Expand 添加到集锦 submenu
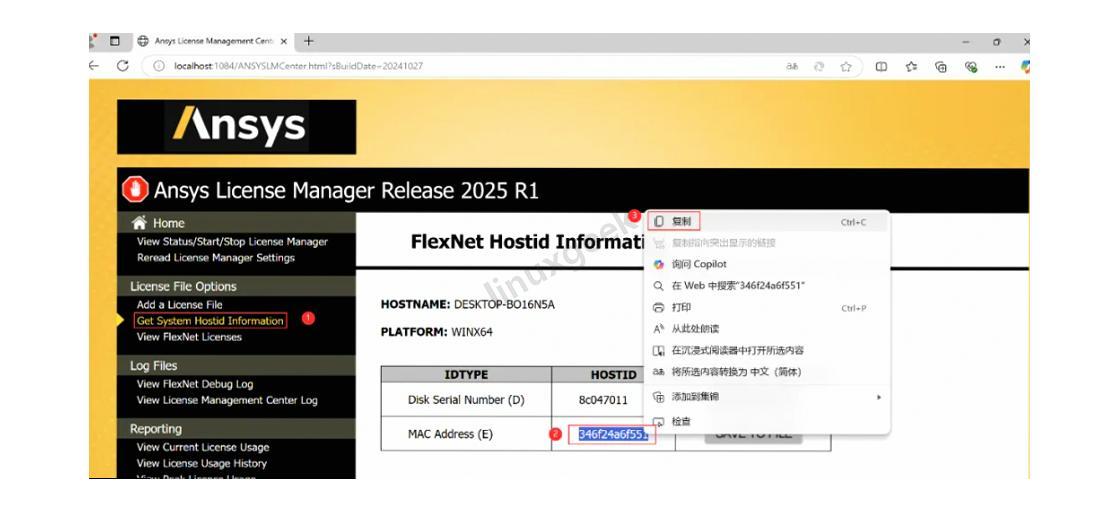Image resolution: width=1120 pixels, height=513 pixels. 766,397
